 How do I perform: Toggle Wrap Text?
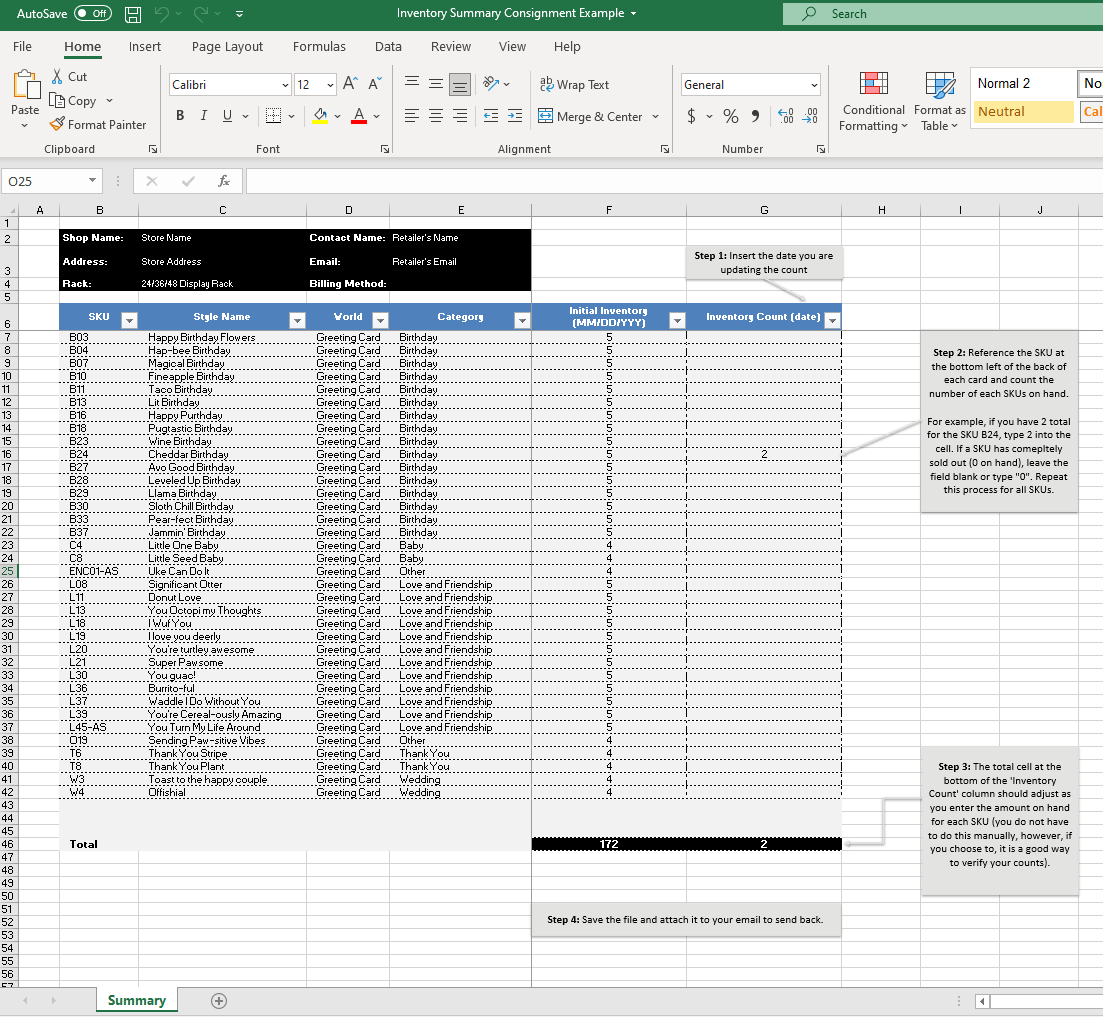(x=574, y=84)
